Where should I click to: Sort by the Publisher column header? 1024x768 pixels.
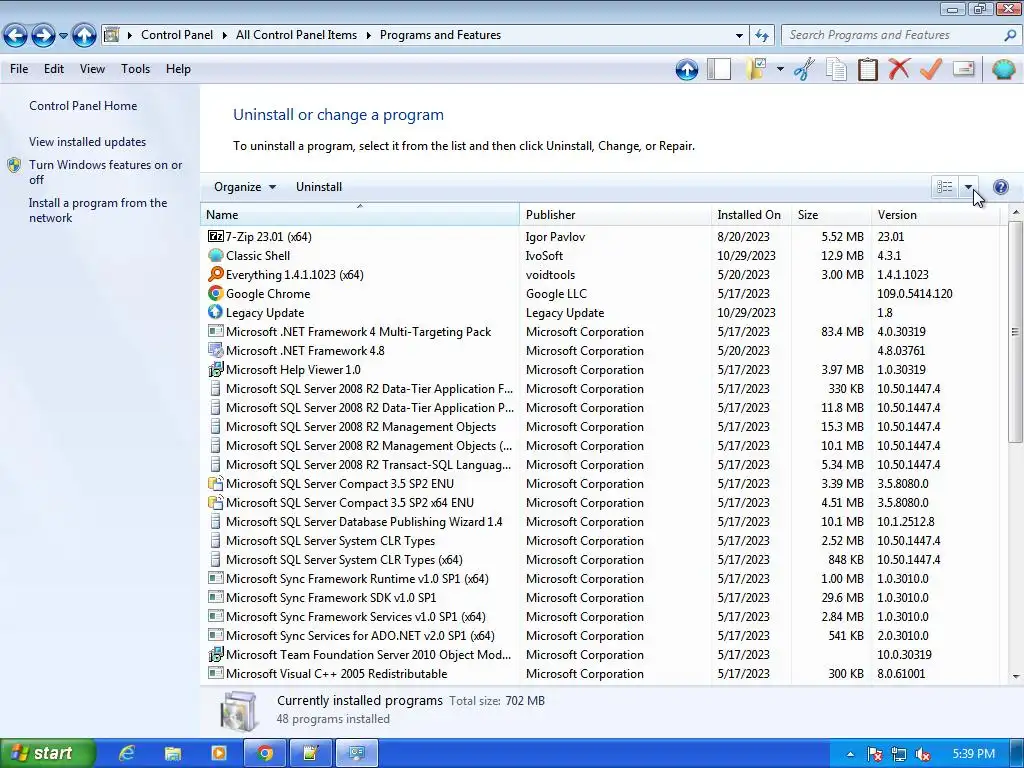click(615, 215)
